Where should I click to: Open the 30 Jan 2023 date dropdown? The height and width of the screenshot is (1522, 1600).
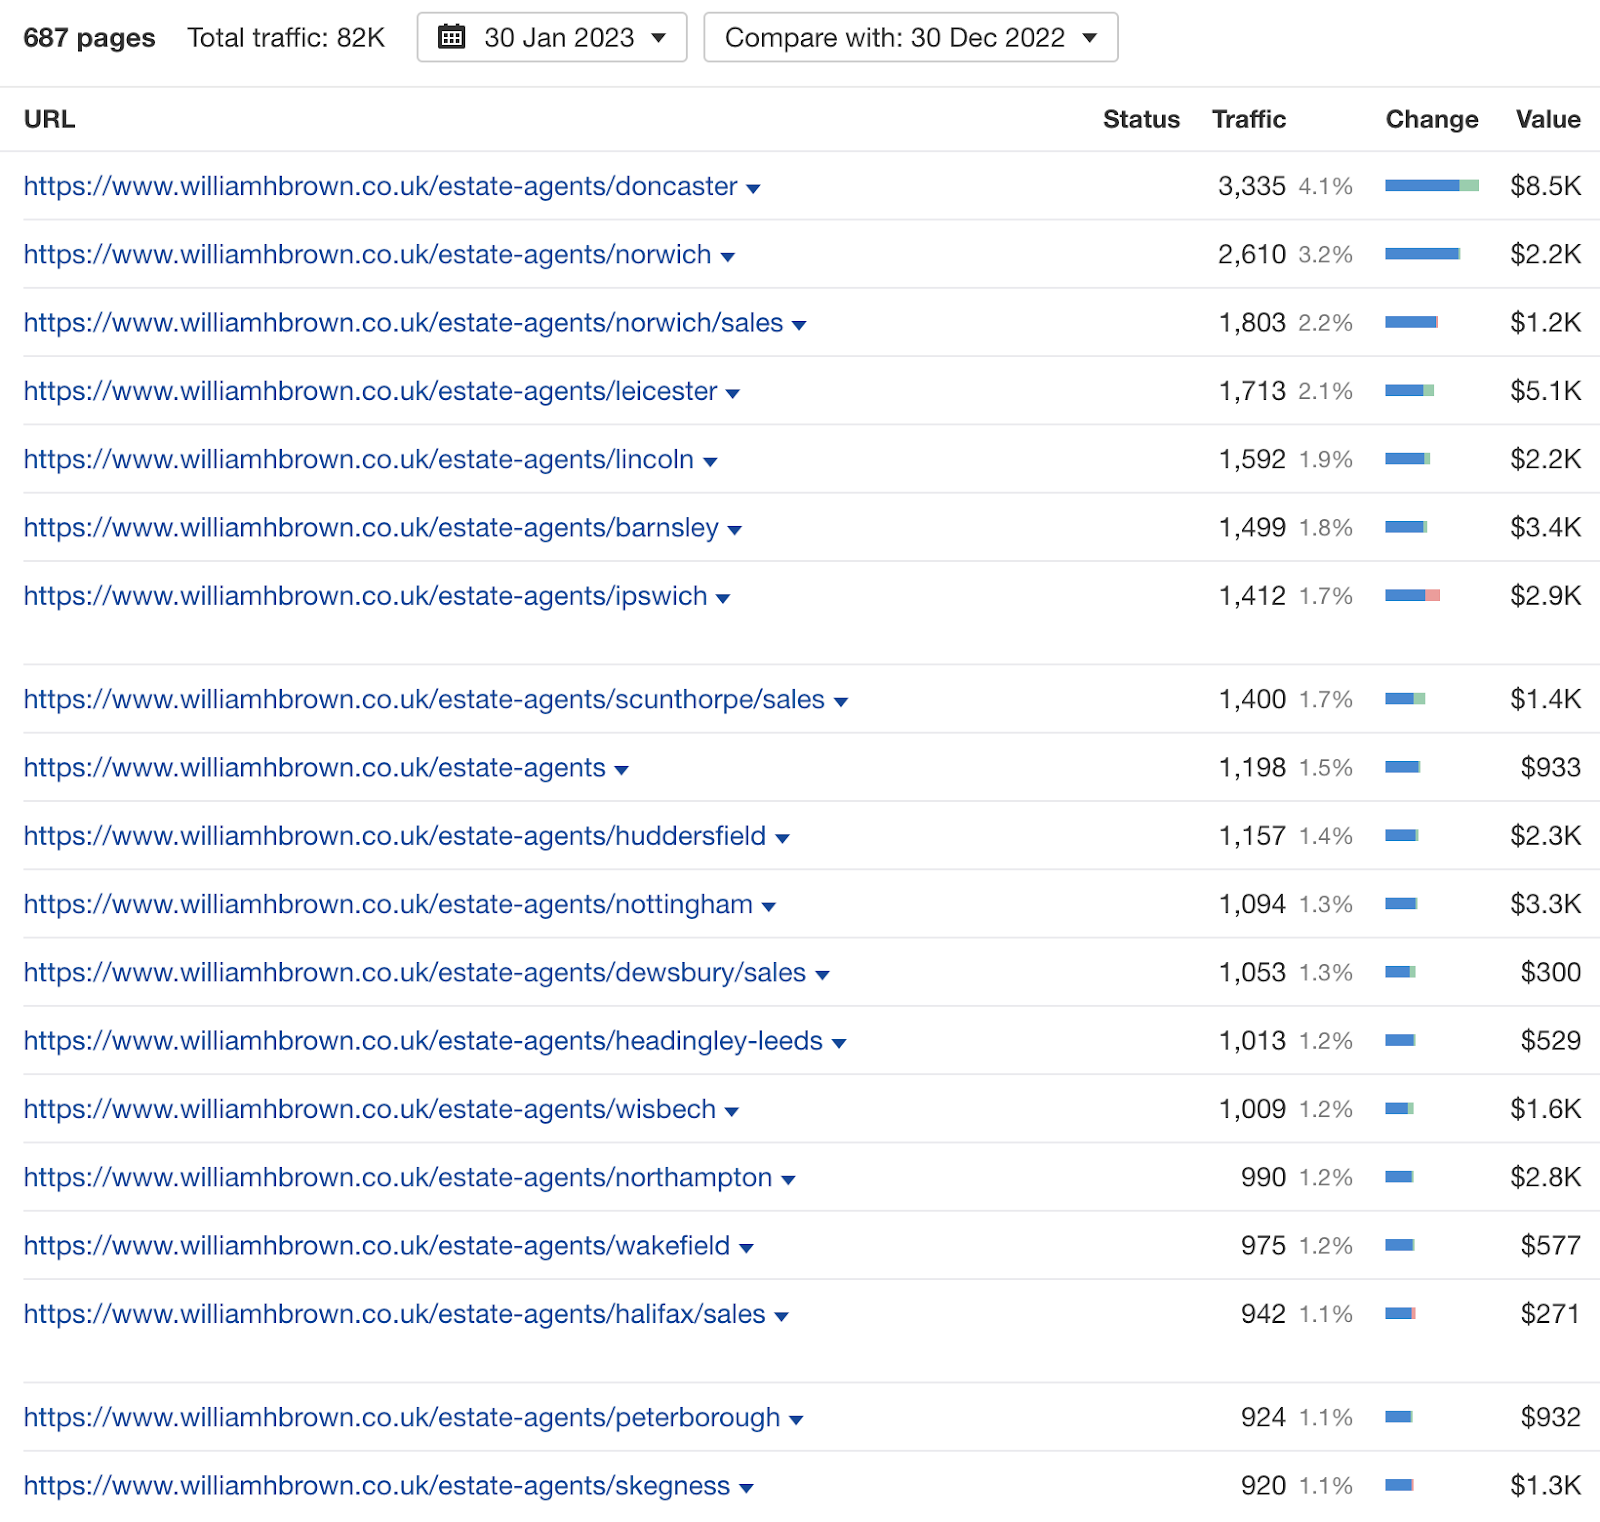coord(551,38)
